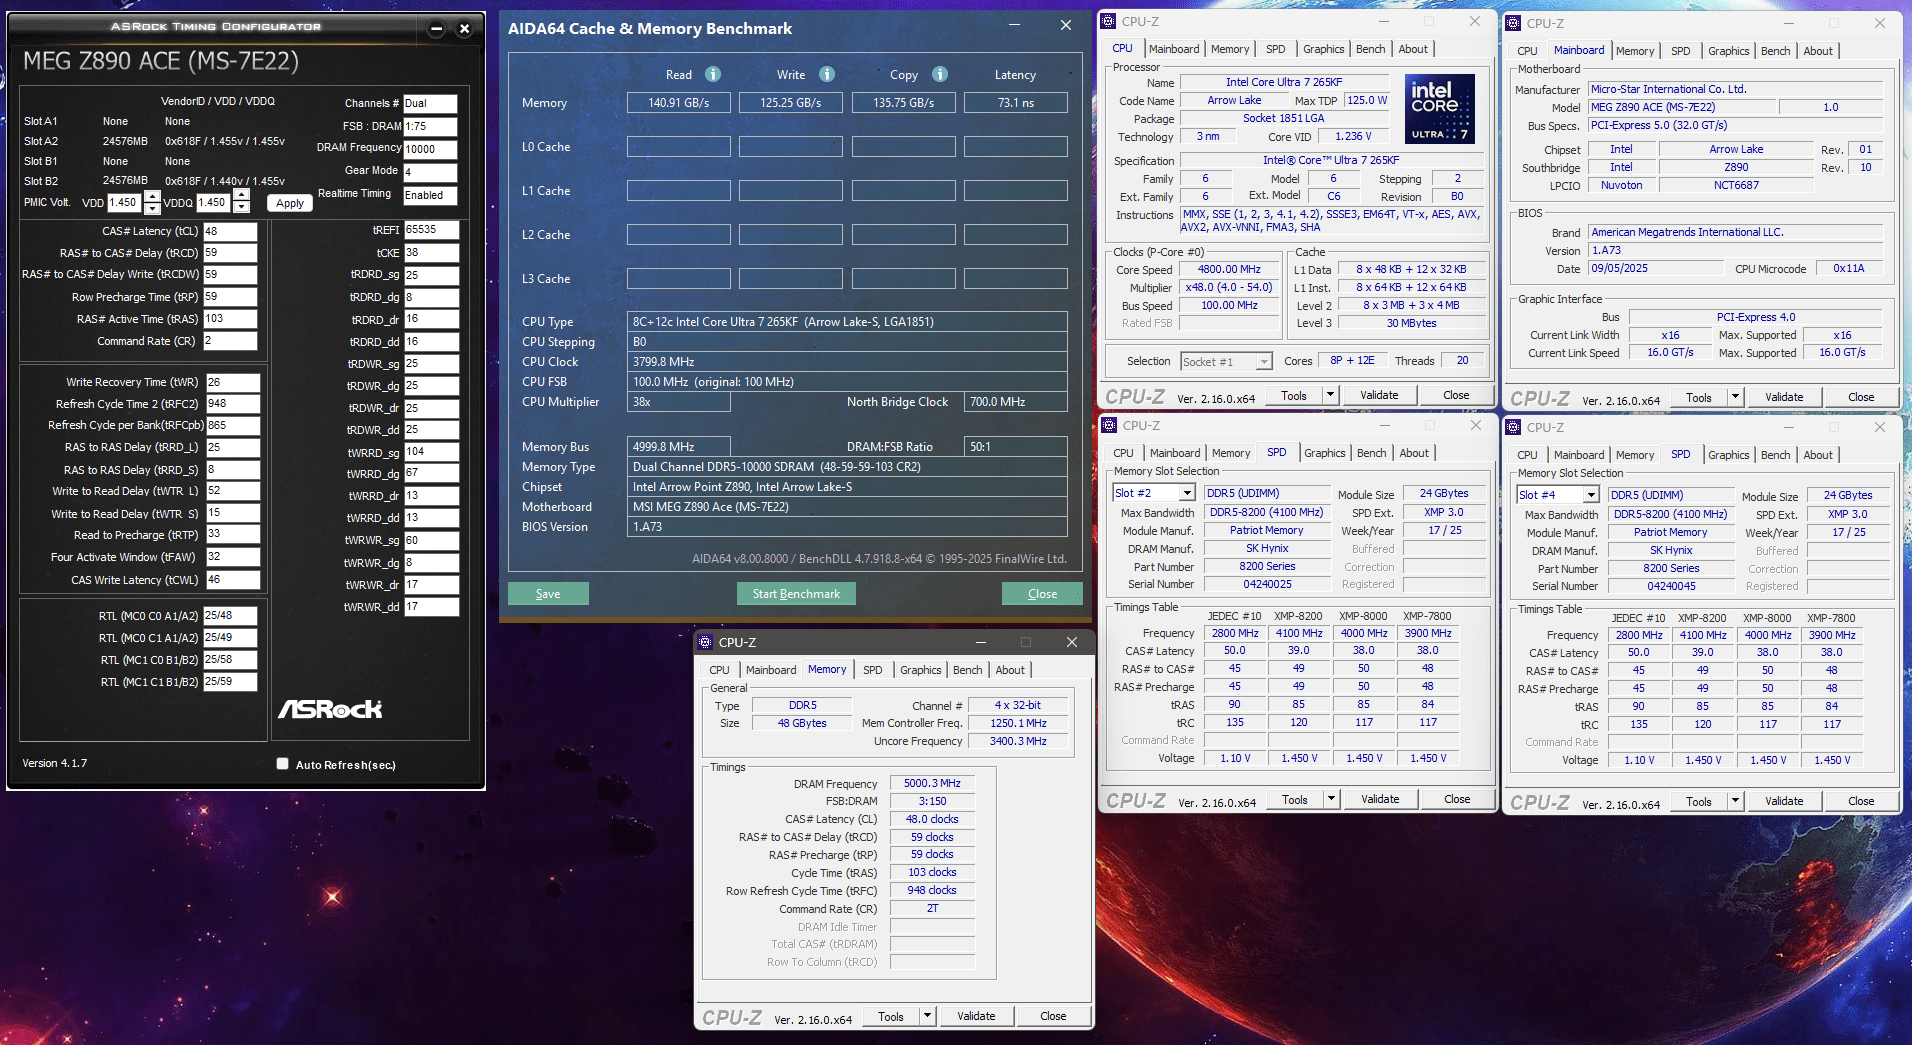Click the info icon next to Copy
1912x1045 pixels.
940,74
